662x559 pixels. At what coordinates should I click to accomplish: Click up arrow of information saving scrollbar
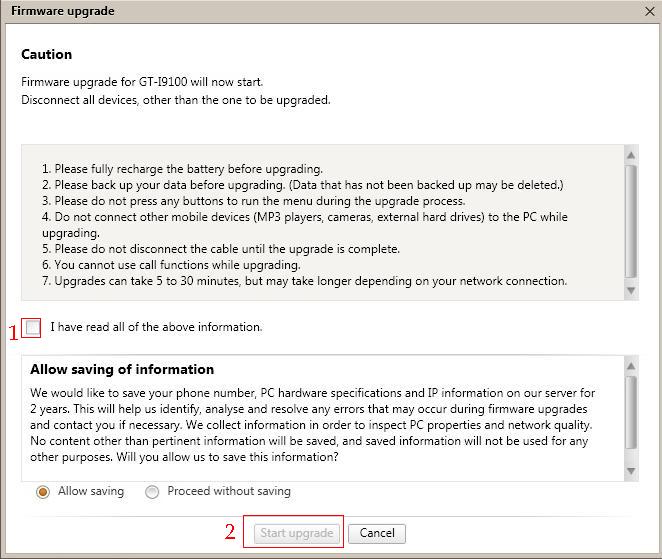click(631, 366)
